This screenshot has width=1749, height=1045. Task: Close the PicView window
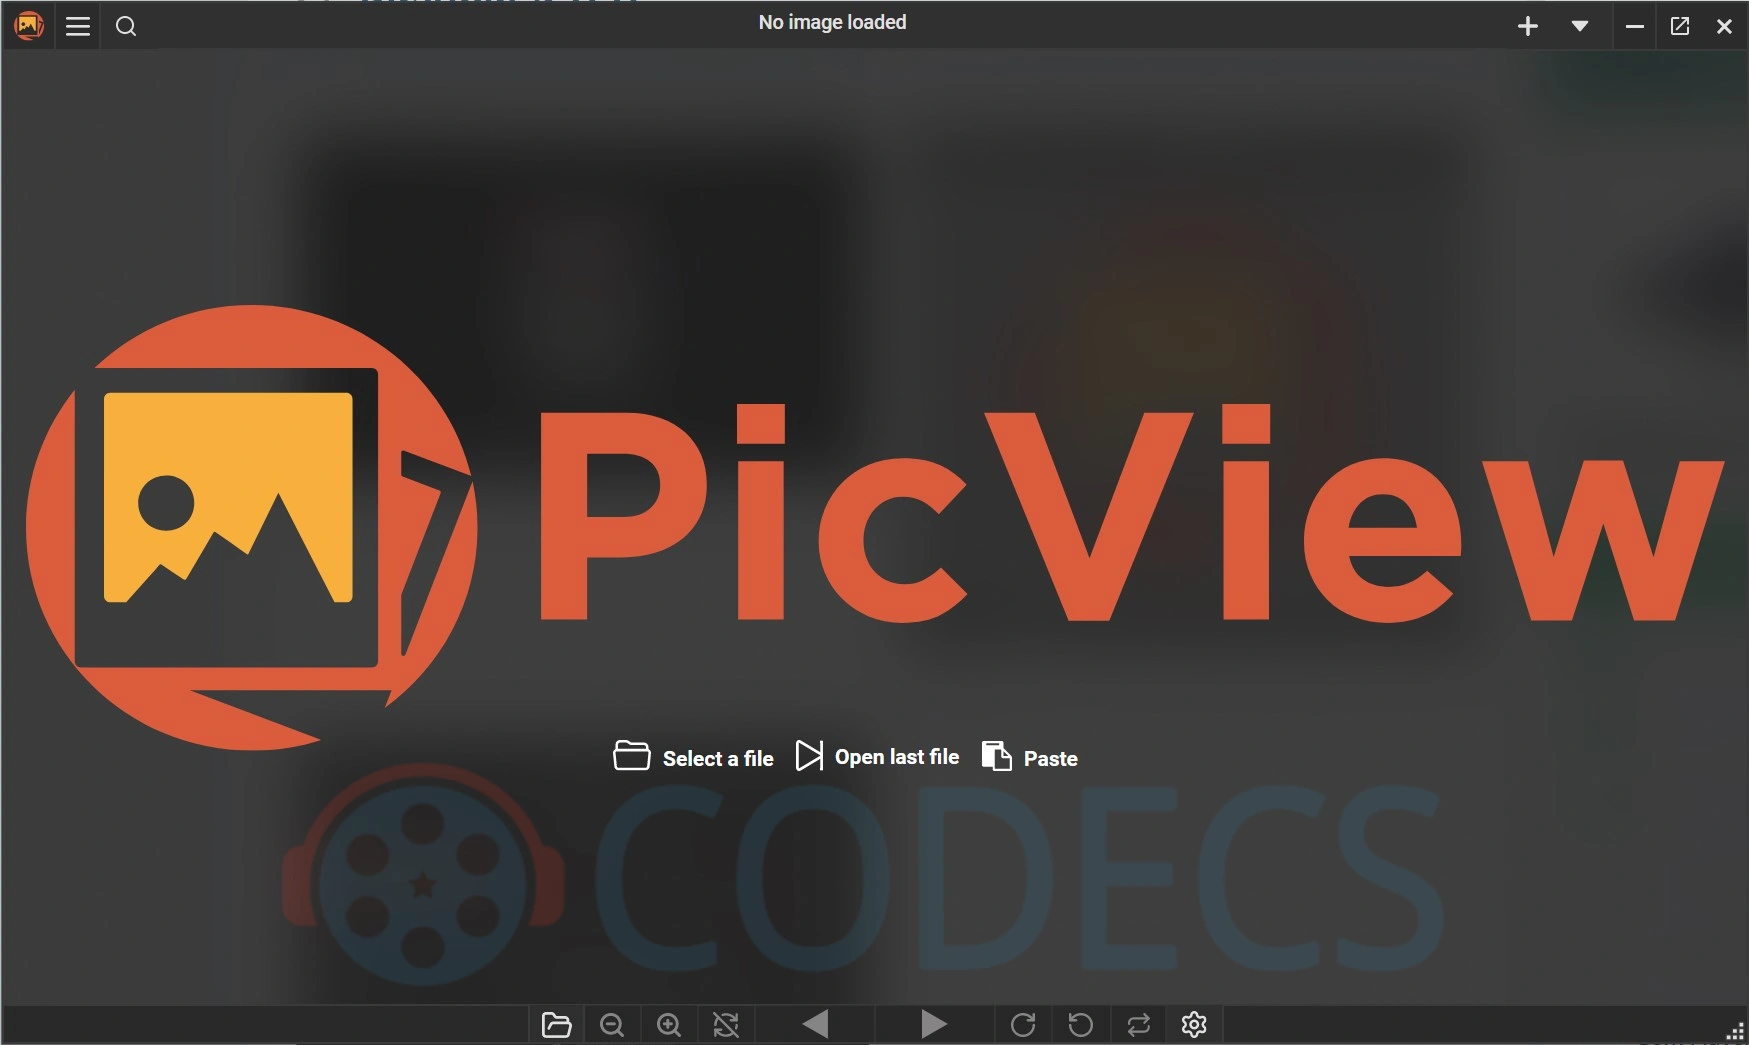click(1724, 27)
